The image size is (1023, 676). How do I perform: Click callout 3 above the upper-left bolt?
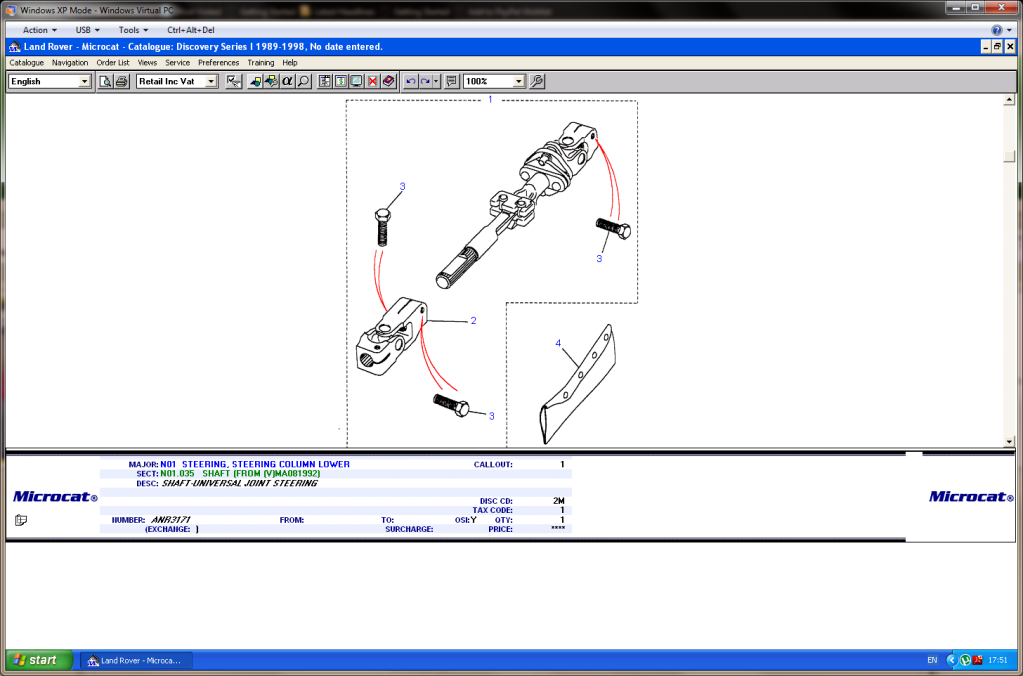tap(403, 187)
